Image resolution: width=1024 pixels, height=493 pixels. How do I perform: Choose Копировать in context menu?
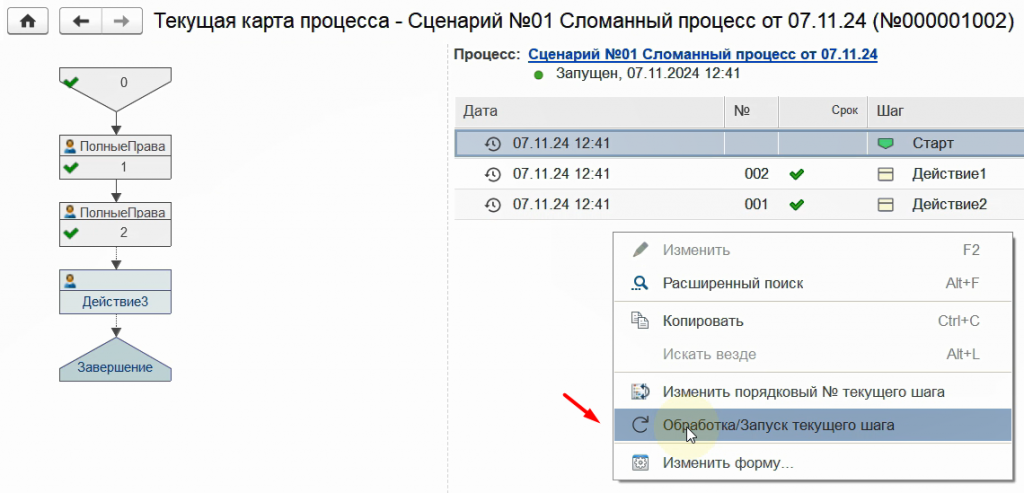point(812,321)
